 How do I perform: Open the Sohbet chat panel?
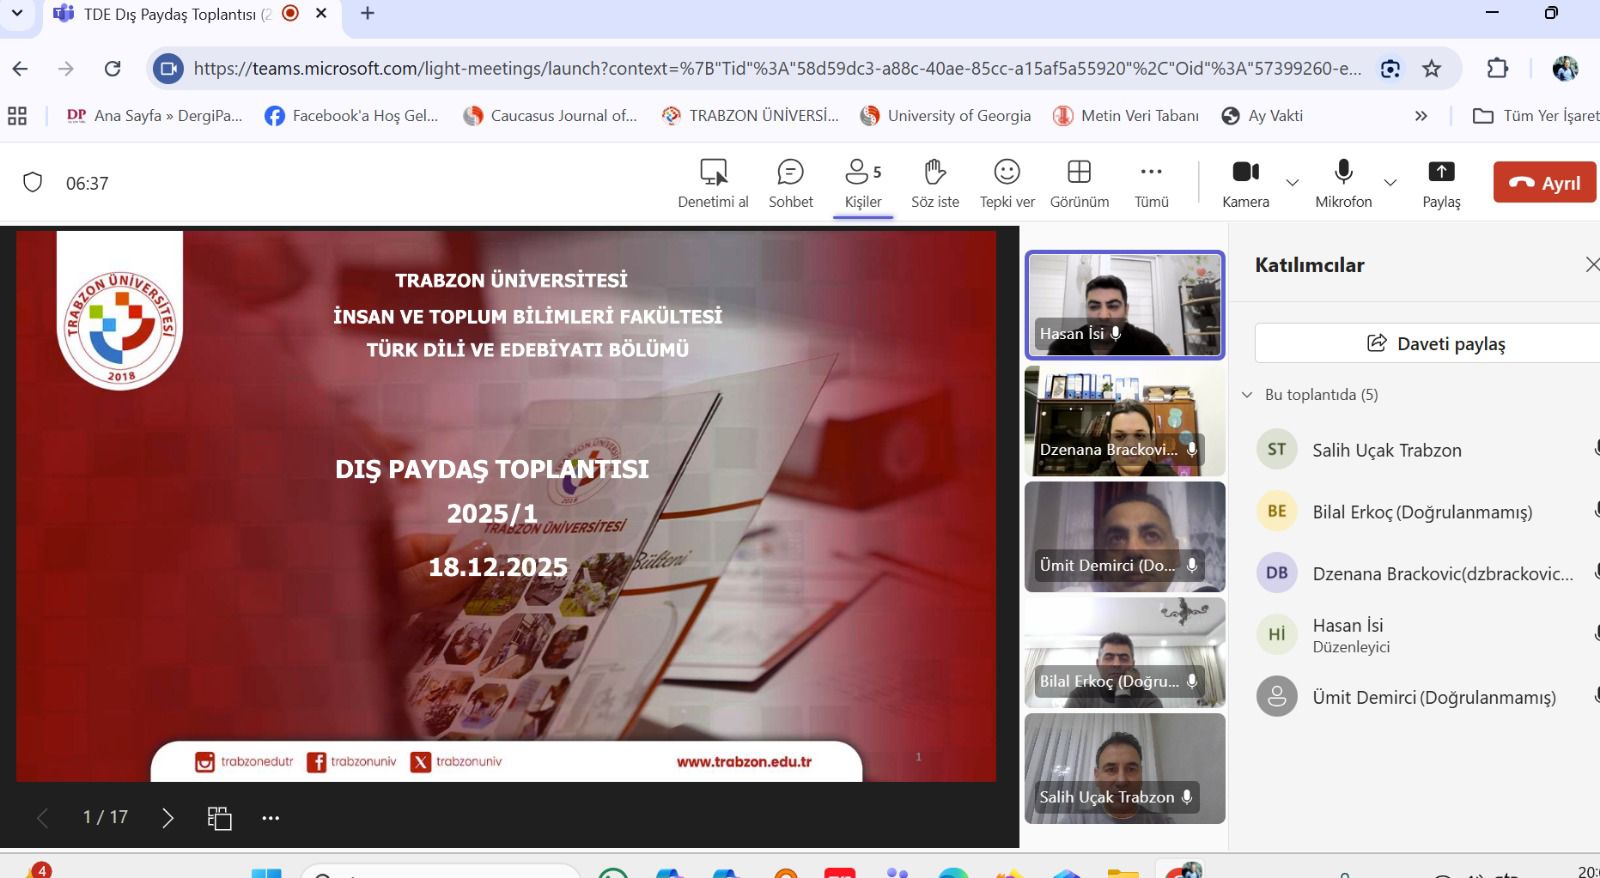790,183
